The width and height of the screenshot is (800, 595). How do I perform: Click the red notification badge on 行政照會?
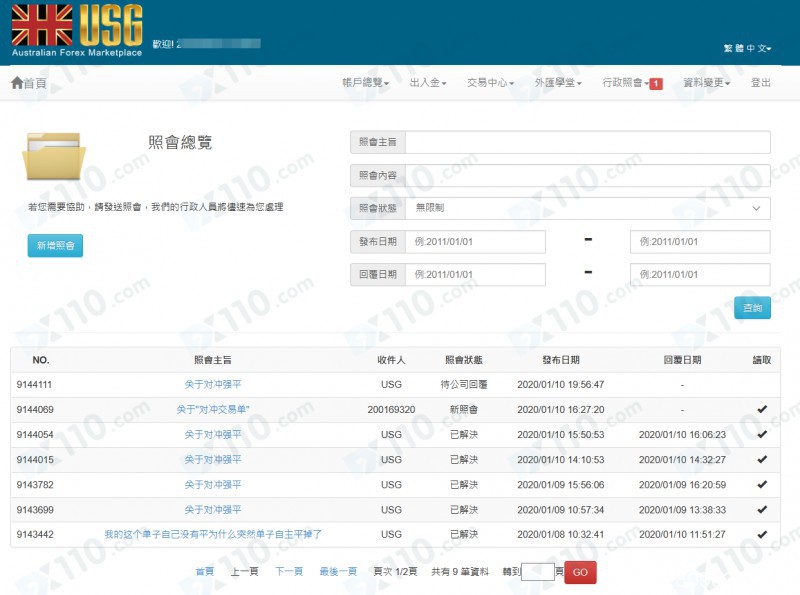coord(656,84)
